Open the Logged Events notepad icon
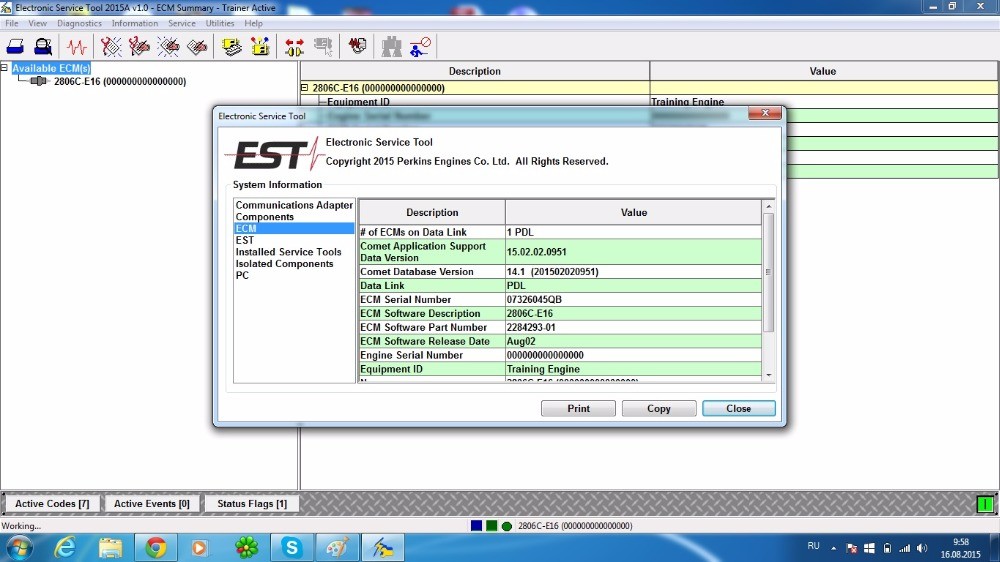1000x562 pixels. coord(197,47)
